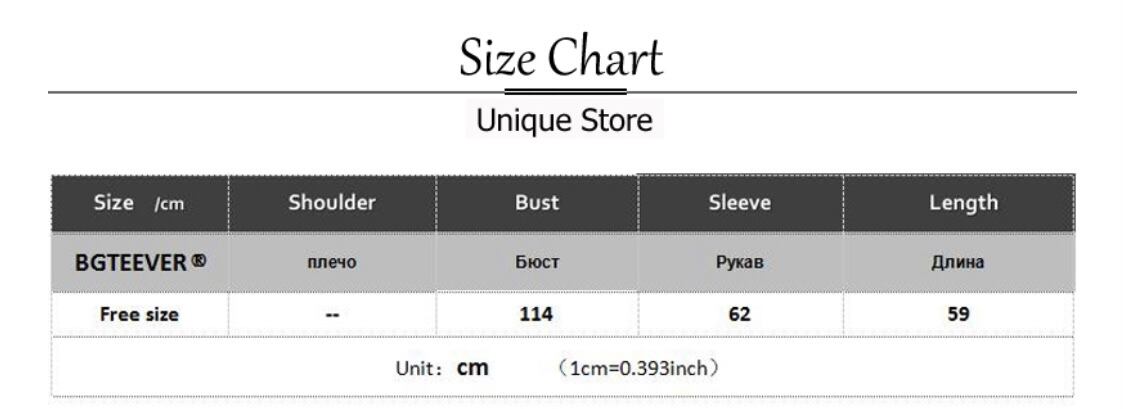Click the Бюст cell
The height and width of the screenshot is (409, 1125).
pos(537,263)
